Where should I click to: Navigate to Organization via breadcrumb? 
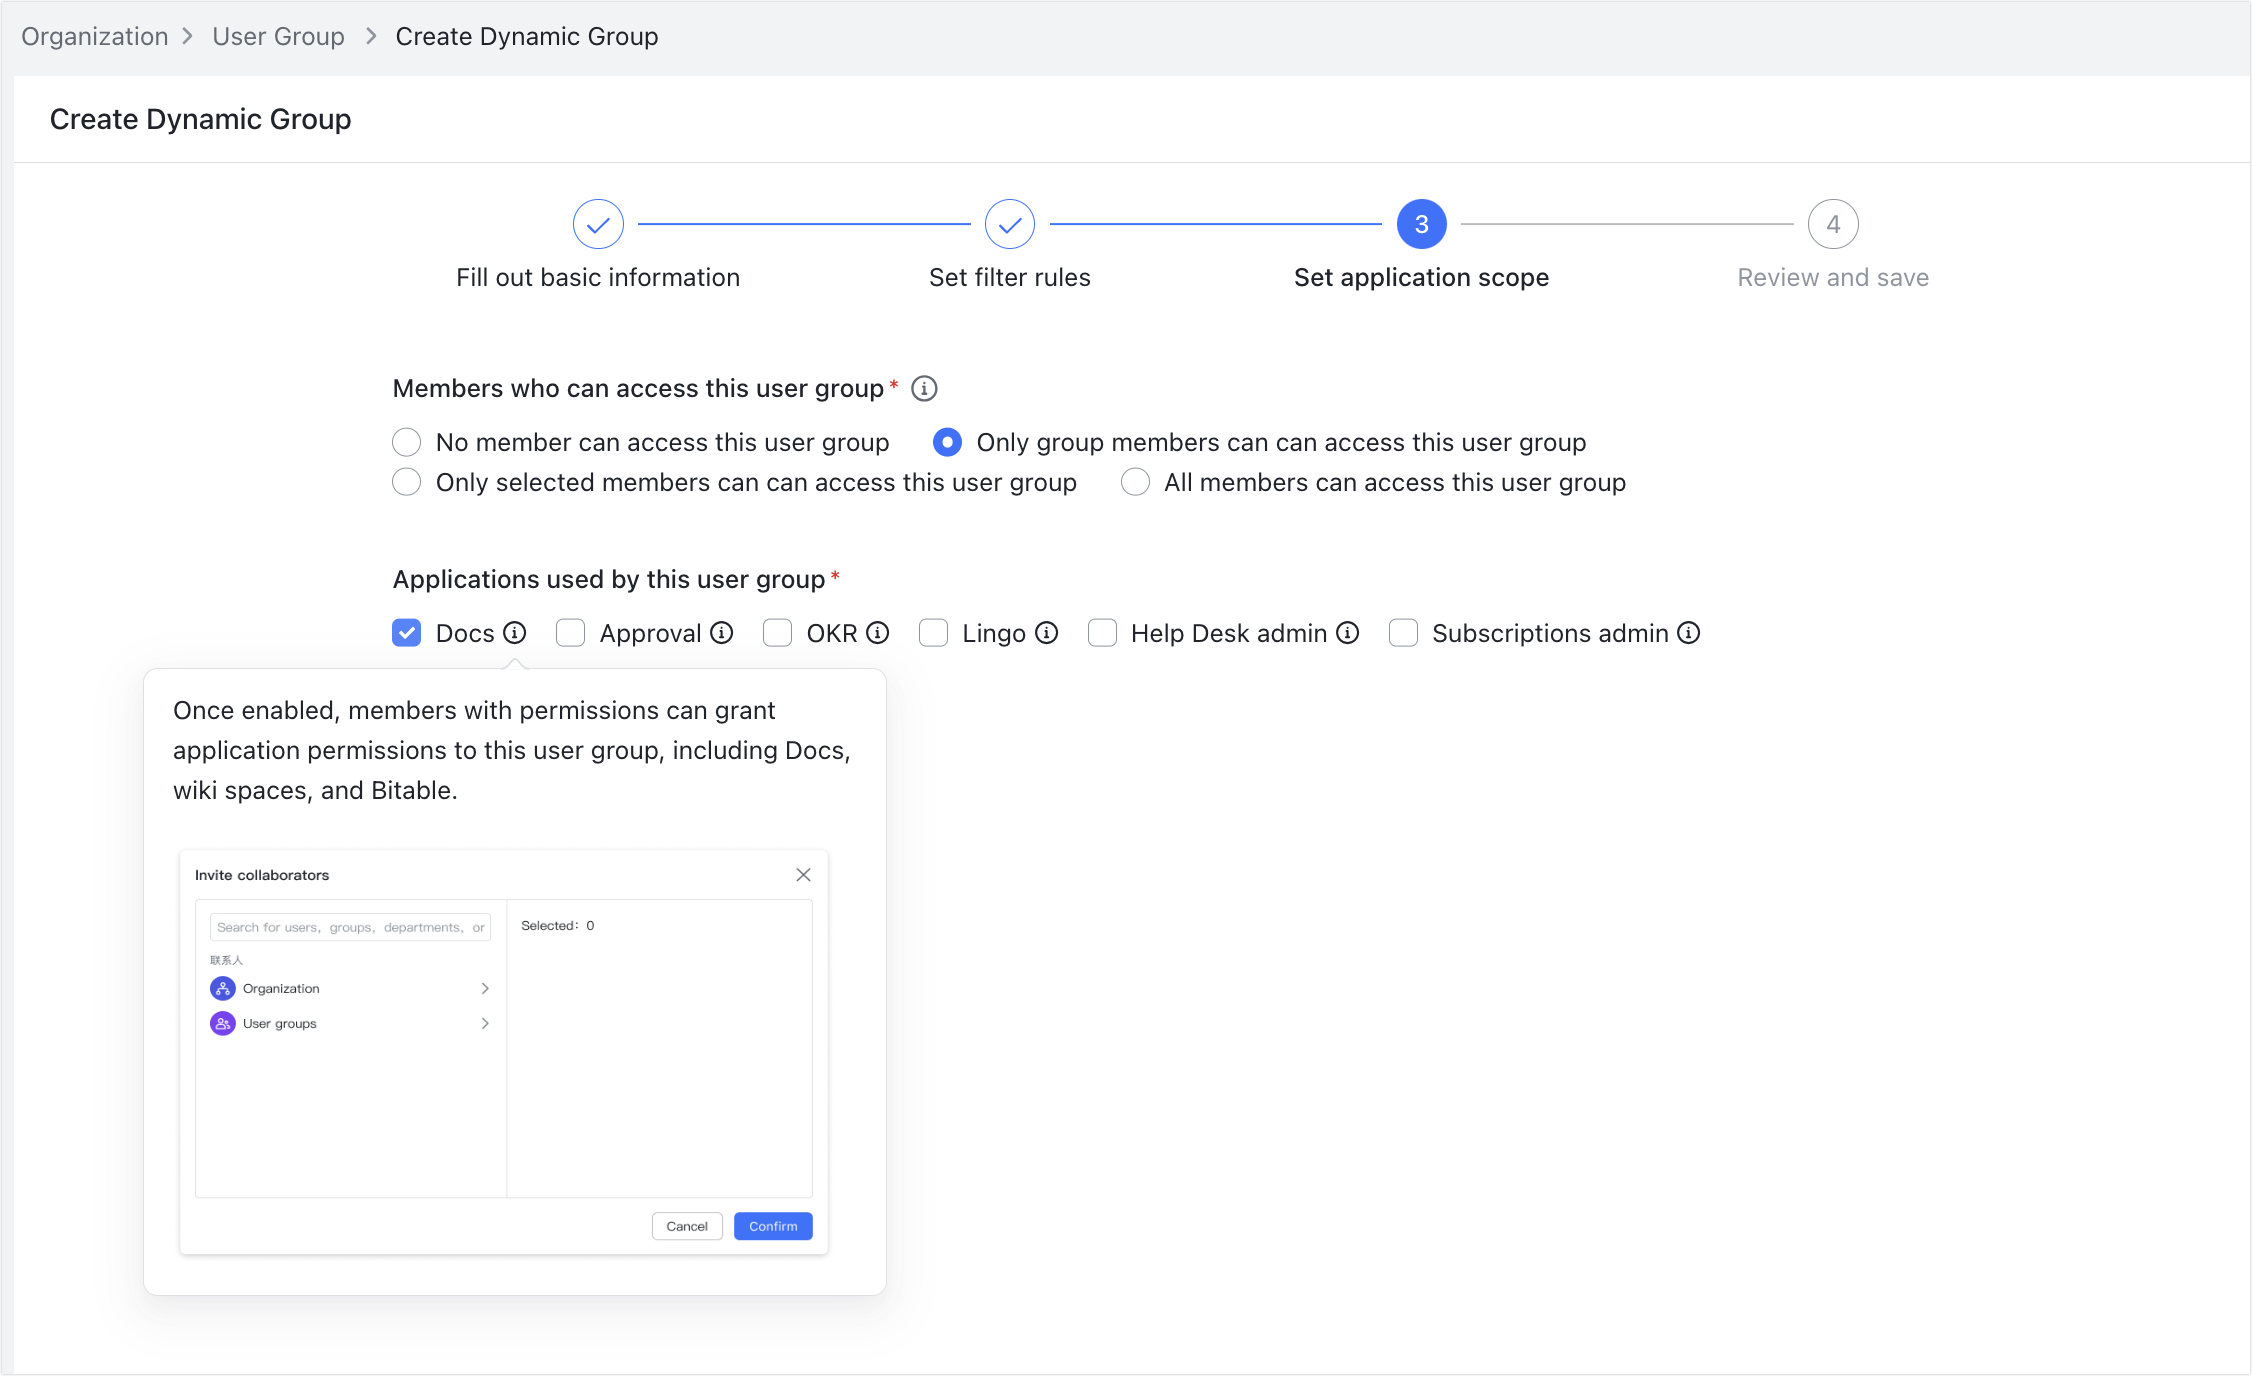94,35
